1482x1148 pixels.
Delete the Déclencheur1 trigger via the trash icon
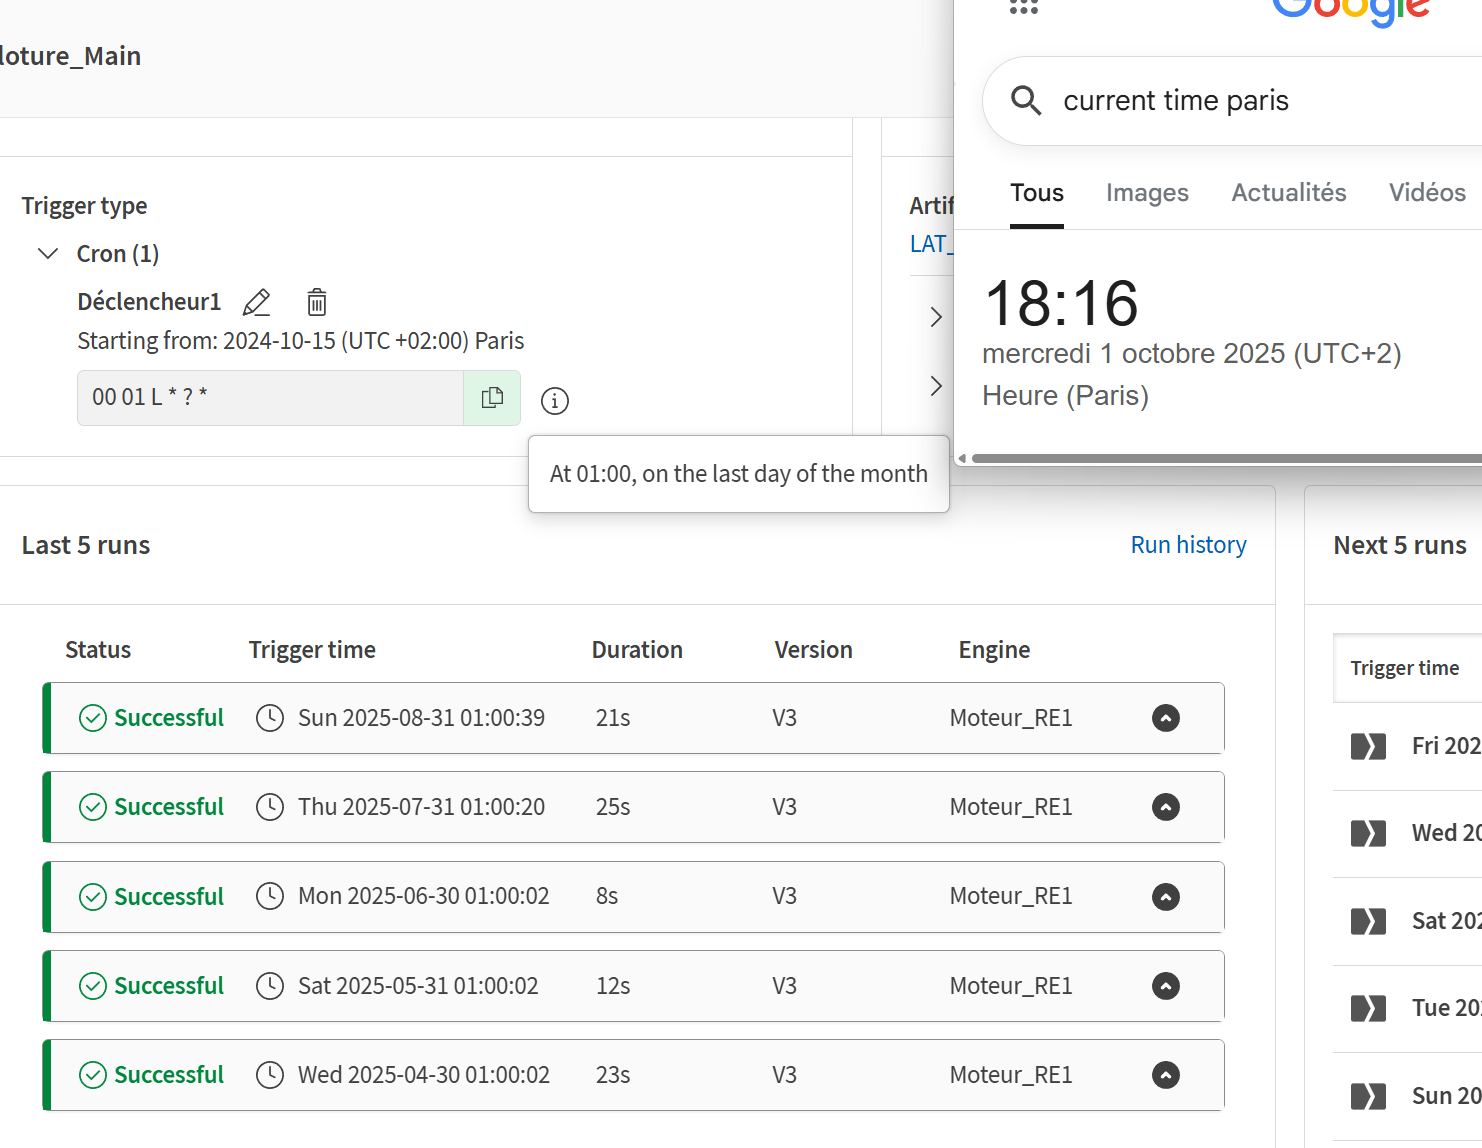point(316,302)
